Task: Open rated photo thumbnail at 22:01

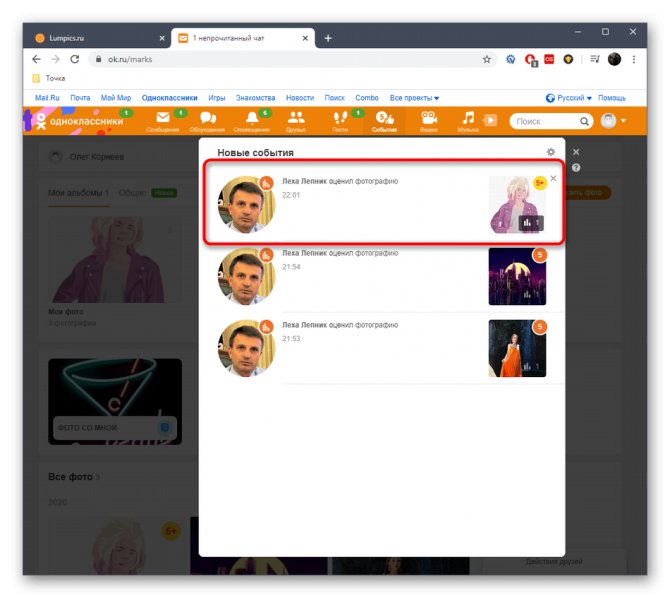Action: click(517, 205)
